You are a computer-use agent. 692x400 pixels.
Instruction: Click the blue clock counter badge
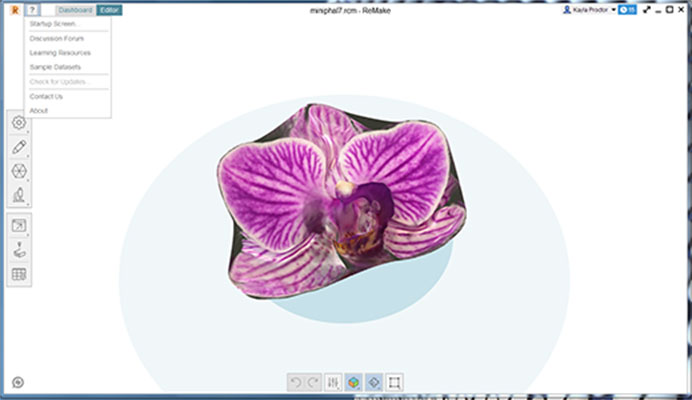627,10
